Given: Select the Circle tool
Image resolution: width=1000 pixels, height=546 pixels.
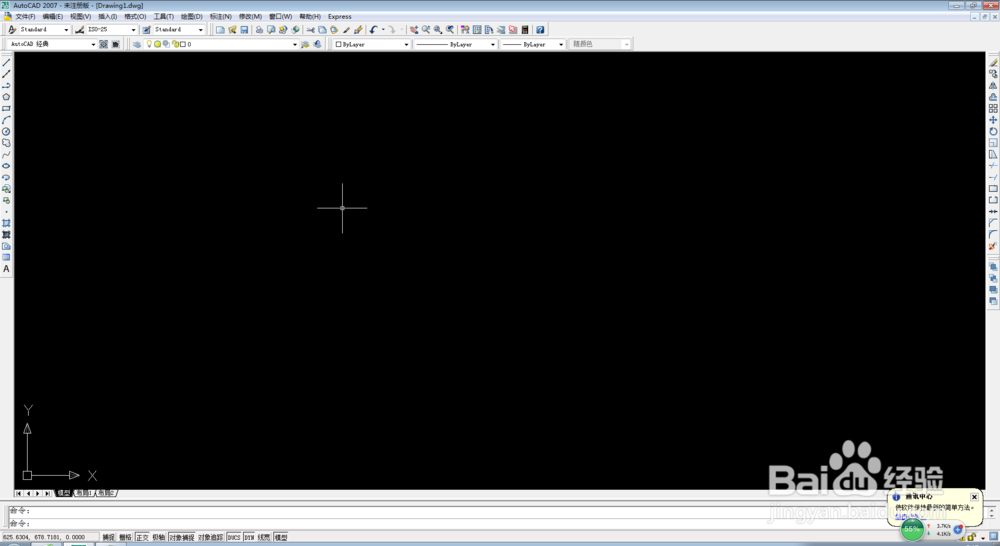Looking at the screenshot, I should (6, 131).
